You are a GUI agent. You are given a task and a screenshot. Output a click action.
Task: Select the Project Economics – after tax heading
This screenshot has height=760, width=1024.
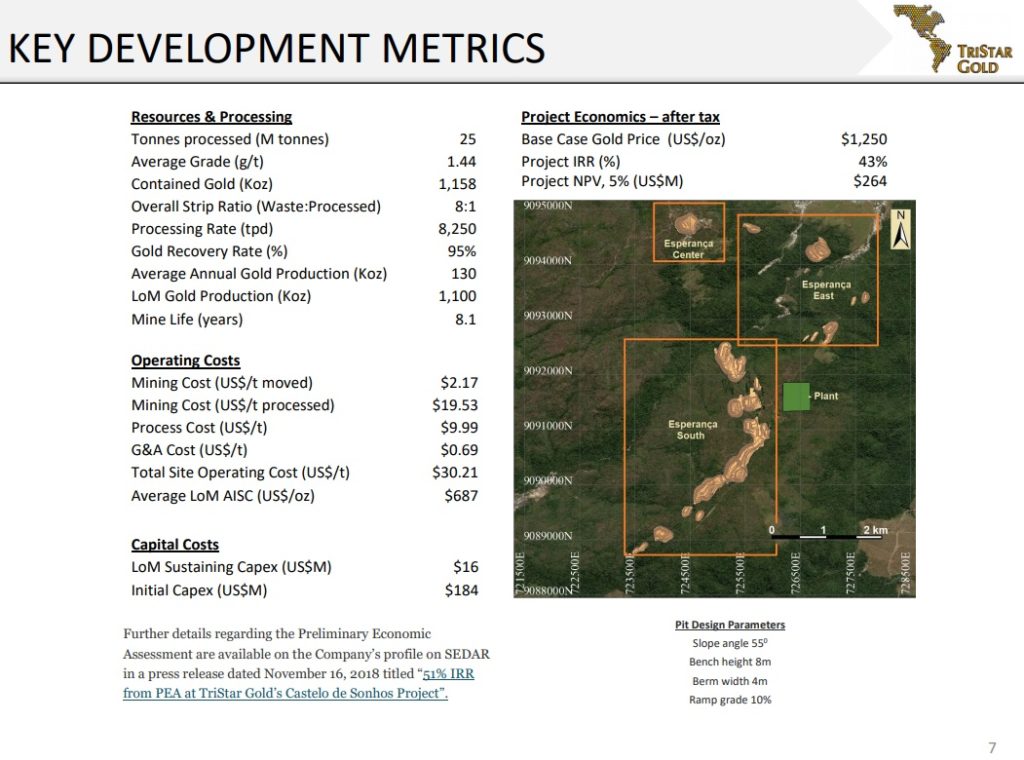click(x=620, y=117)
